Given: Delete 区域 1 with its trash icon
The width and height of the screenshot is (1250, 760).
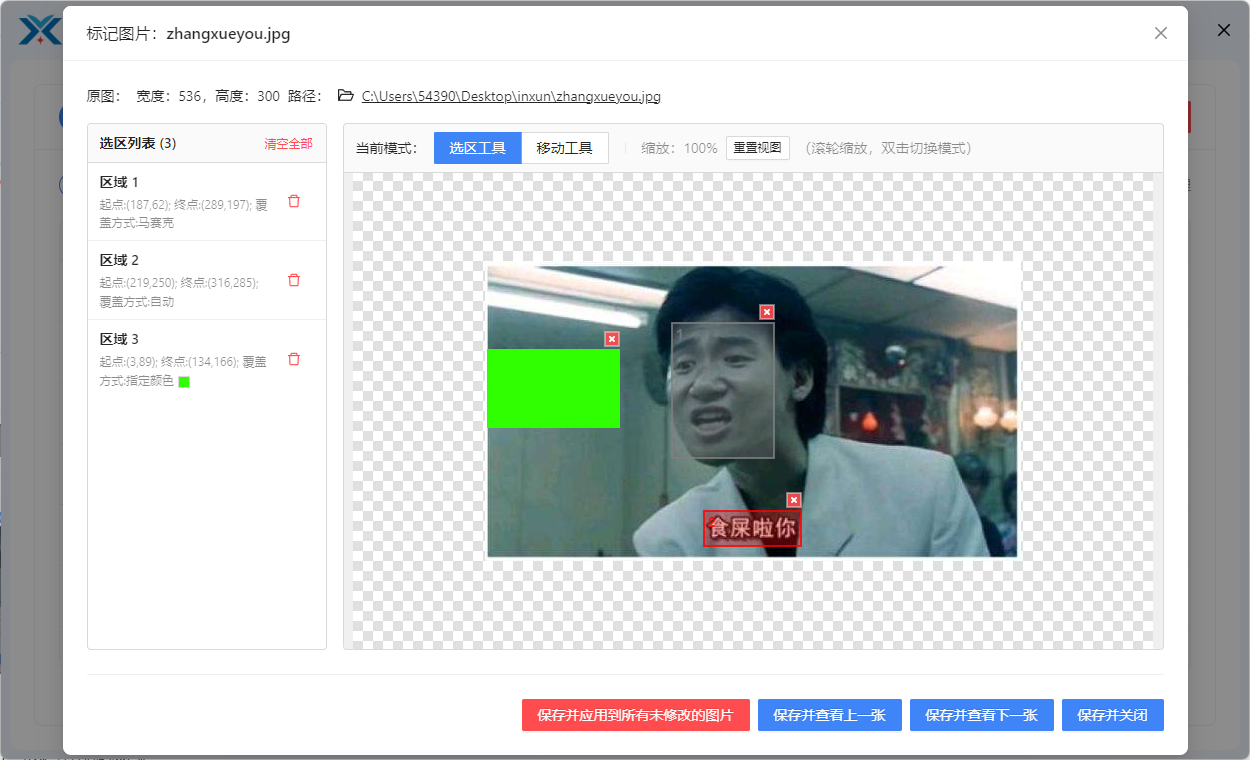Looking at the screenshot, I should coord(294,201).
